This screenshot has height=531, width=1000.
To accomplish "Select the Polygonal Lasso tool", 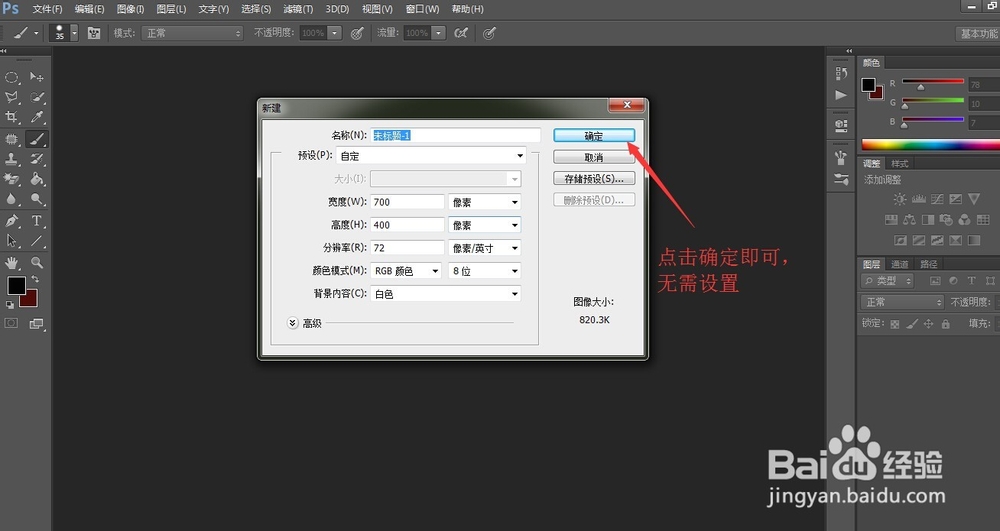I will pyautogui.click(x=11, y=97).
